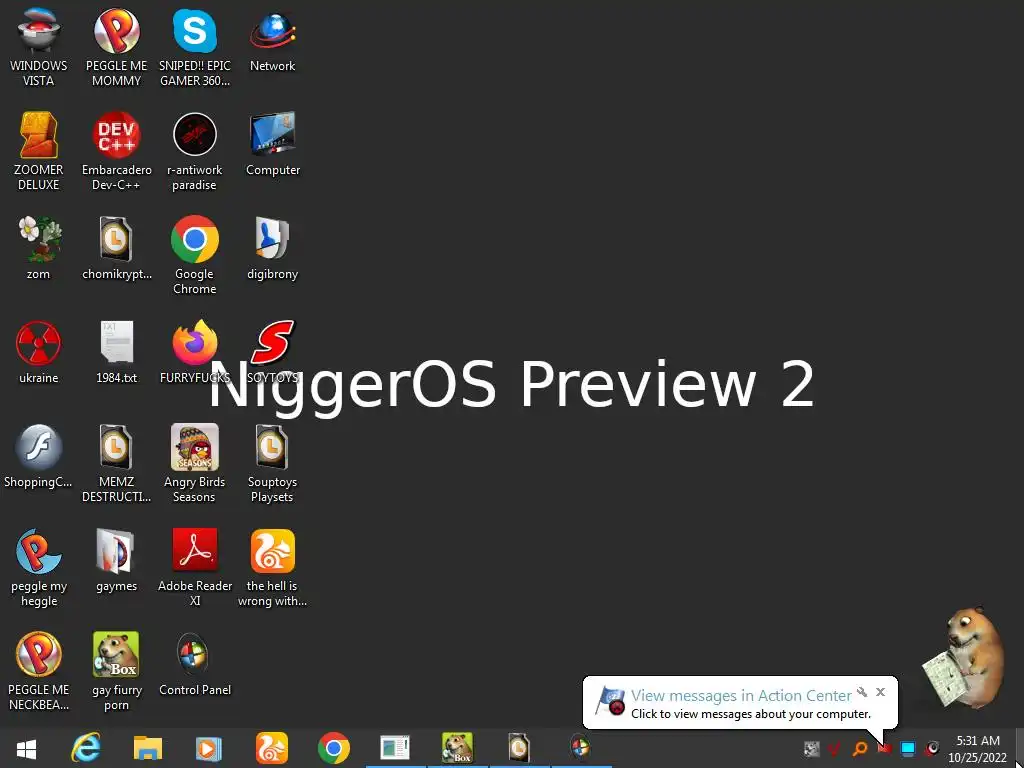Launch Google Chrome from the desktop
Image resolution: width=1024 pixels, height=768 pixels.
tap(195, 255)
